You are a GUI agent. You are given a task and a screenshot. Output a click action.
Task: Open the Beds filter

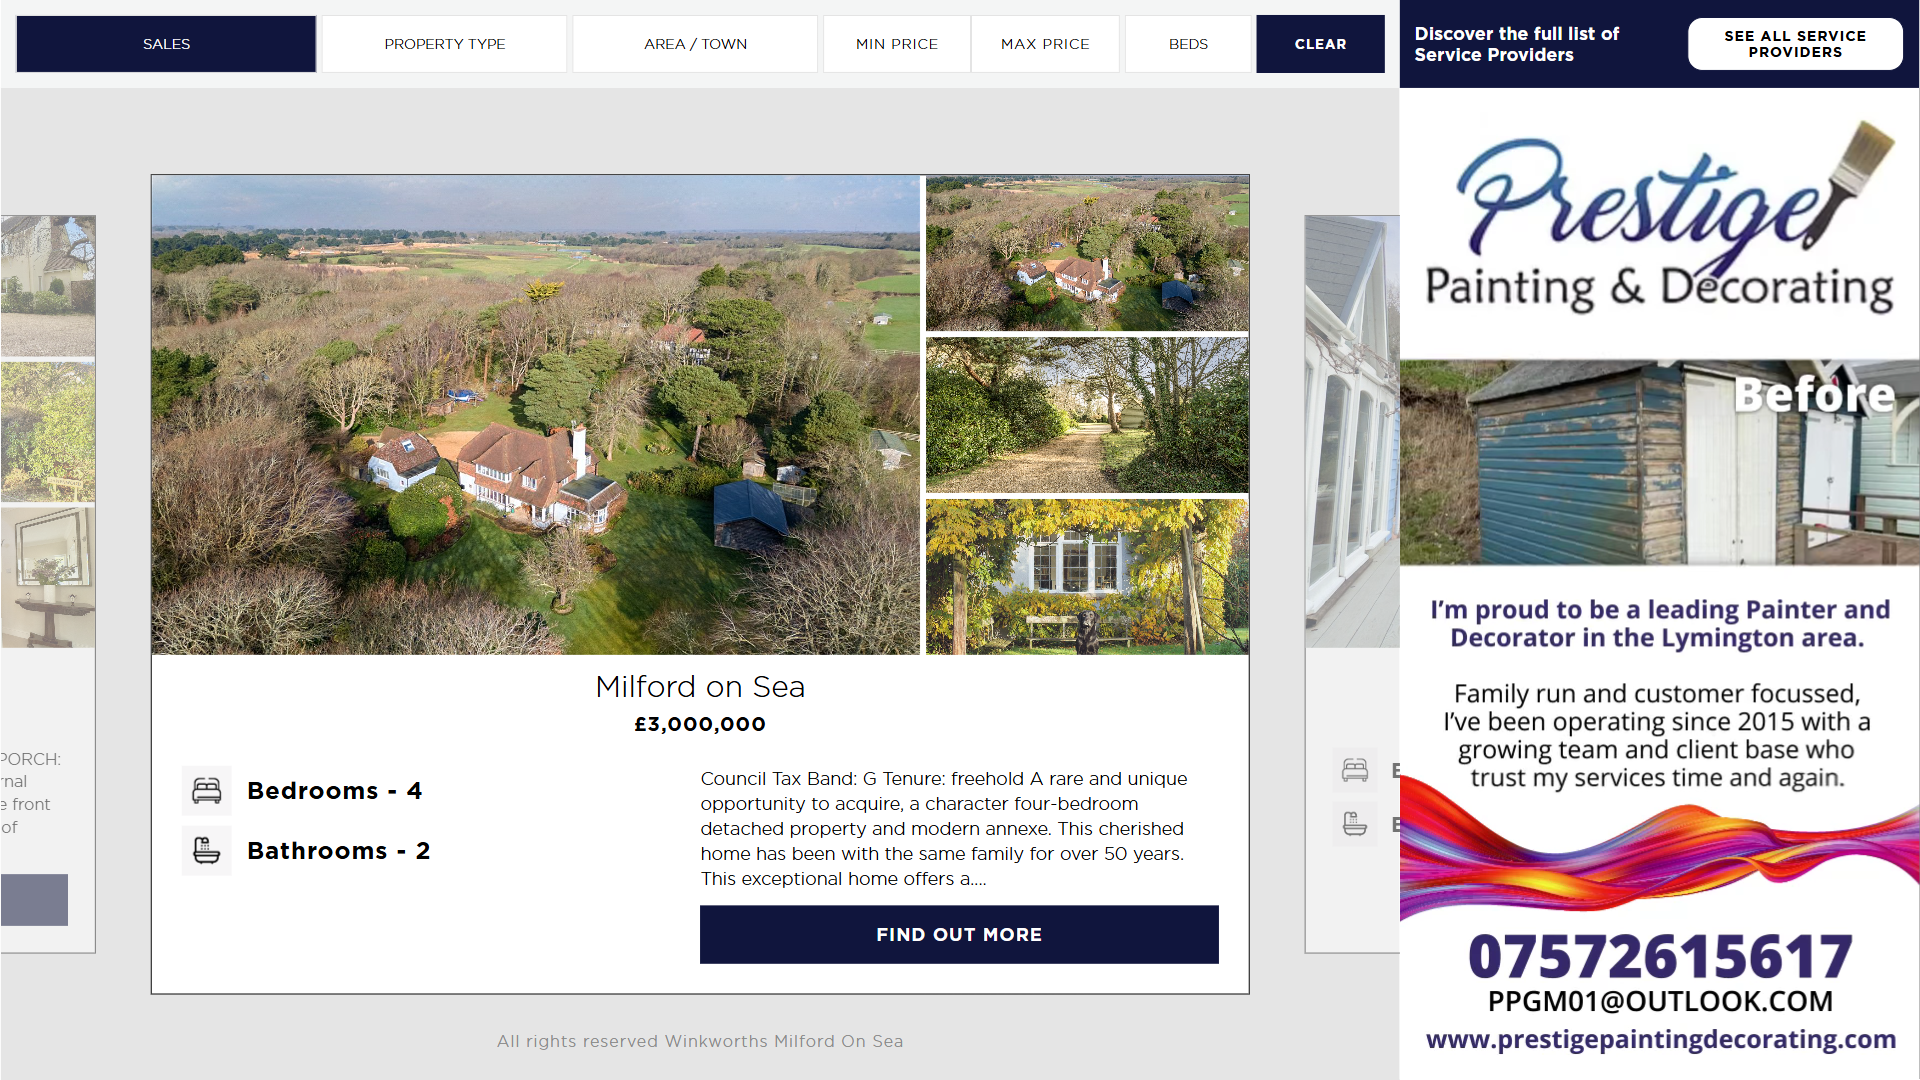pyautogui.click(x=1188, y=44)
